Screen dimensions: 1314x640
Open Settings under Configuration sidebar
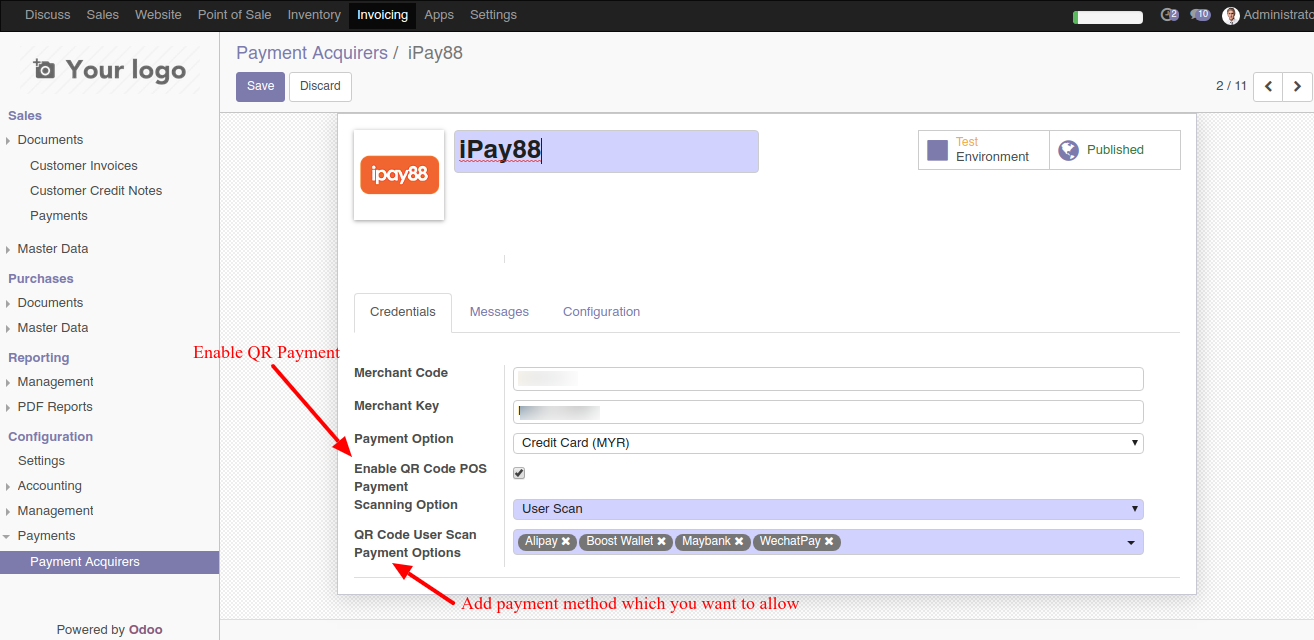tap(41, 461)
